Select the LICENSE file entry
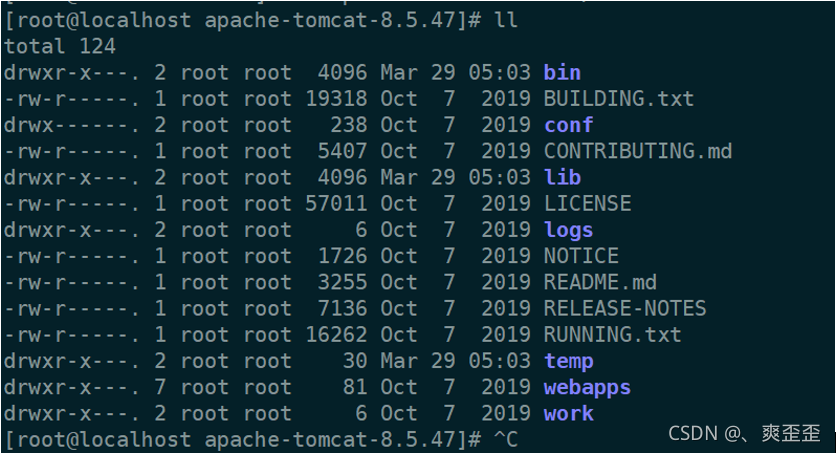The image size is (836, 453). pyautogui.click(x=587, y=203)
